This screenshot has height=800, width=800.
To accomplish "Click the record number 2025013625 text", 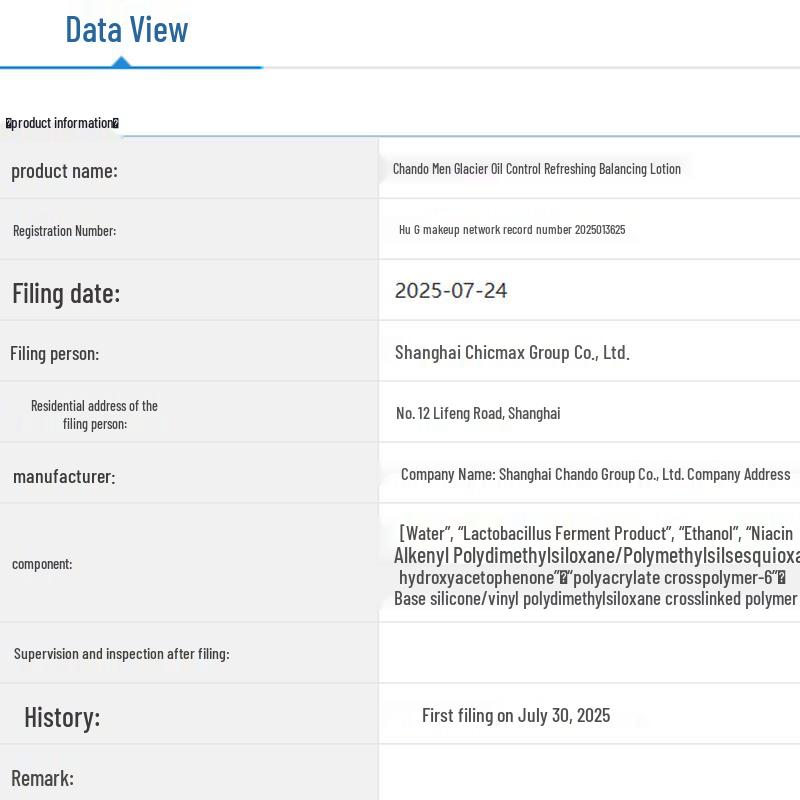I will (512, 230).
